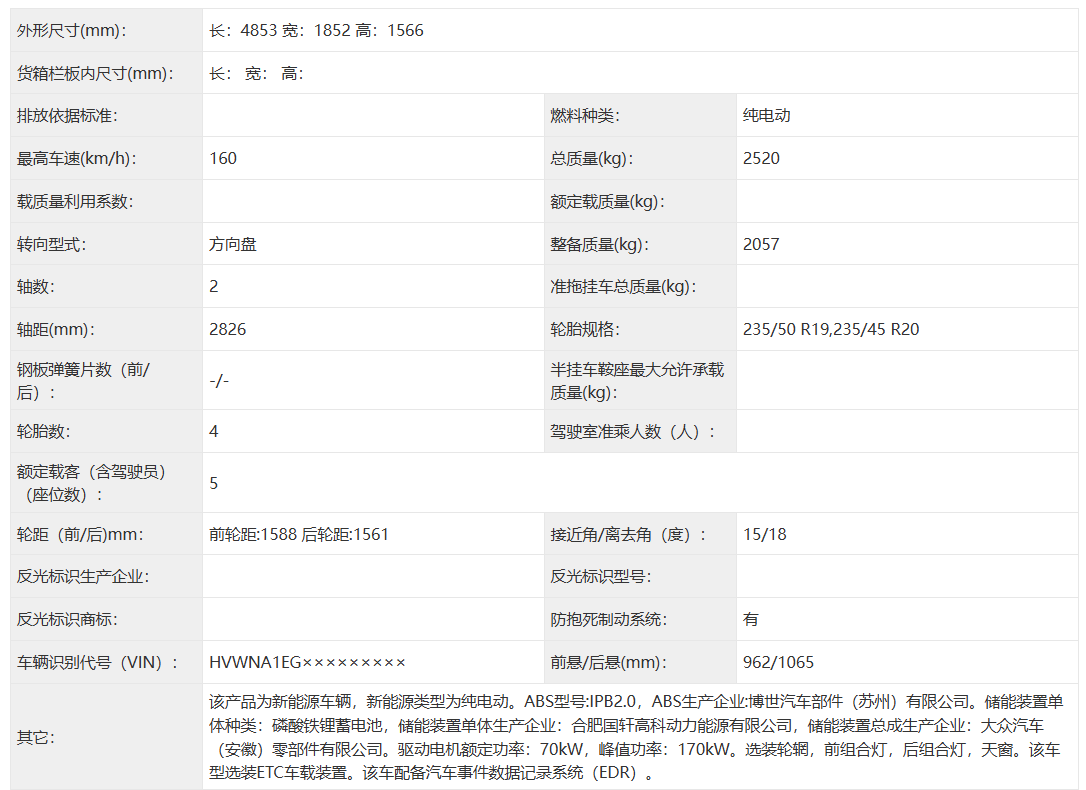Select the tire spec 235/50 R19,235/45 R20

tap(831, 329)
